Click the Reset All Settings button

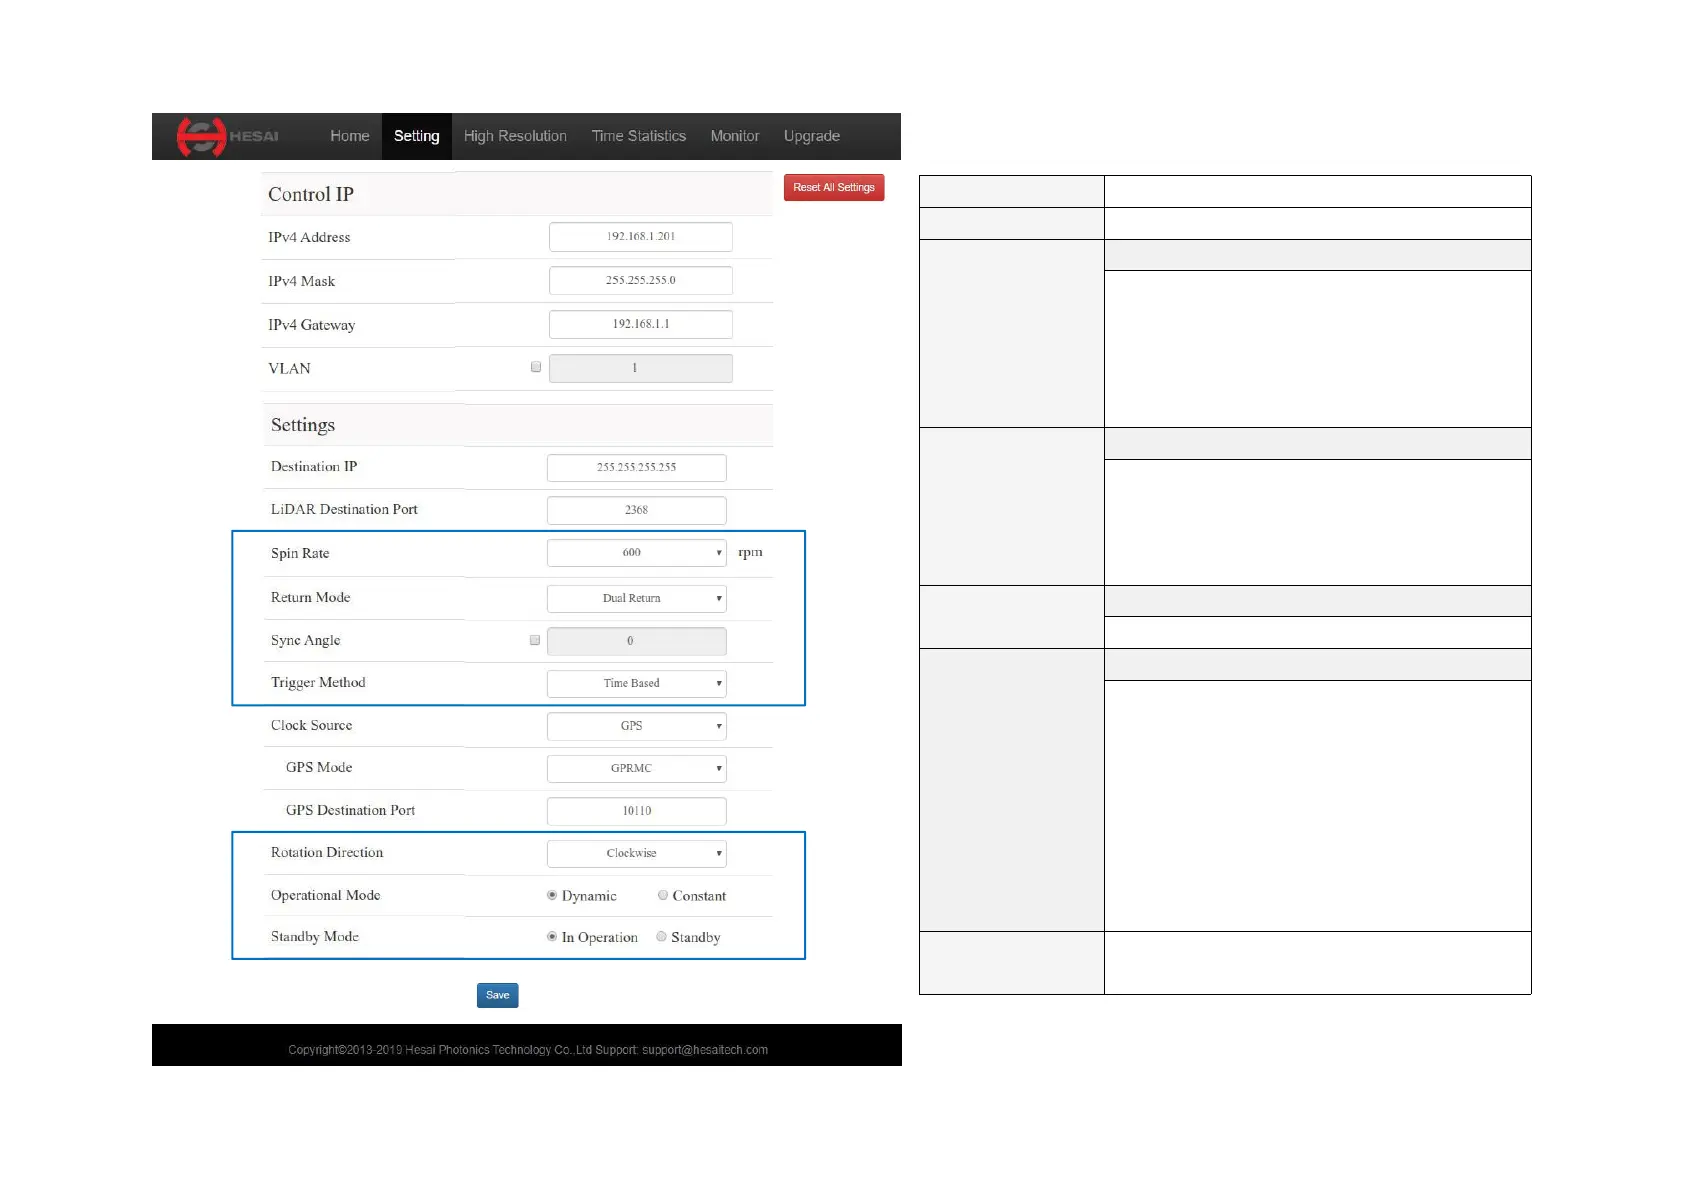coord(834,187)
